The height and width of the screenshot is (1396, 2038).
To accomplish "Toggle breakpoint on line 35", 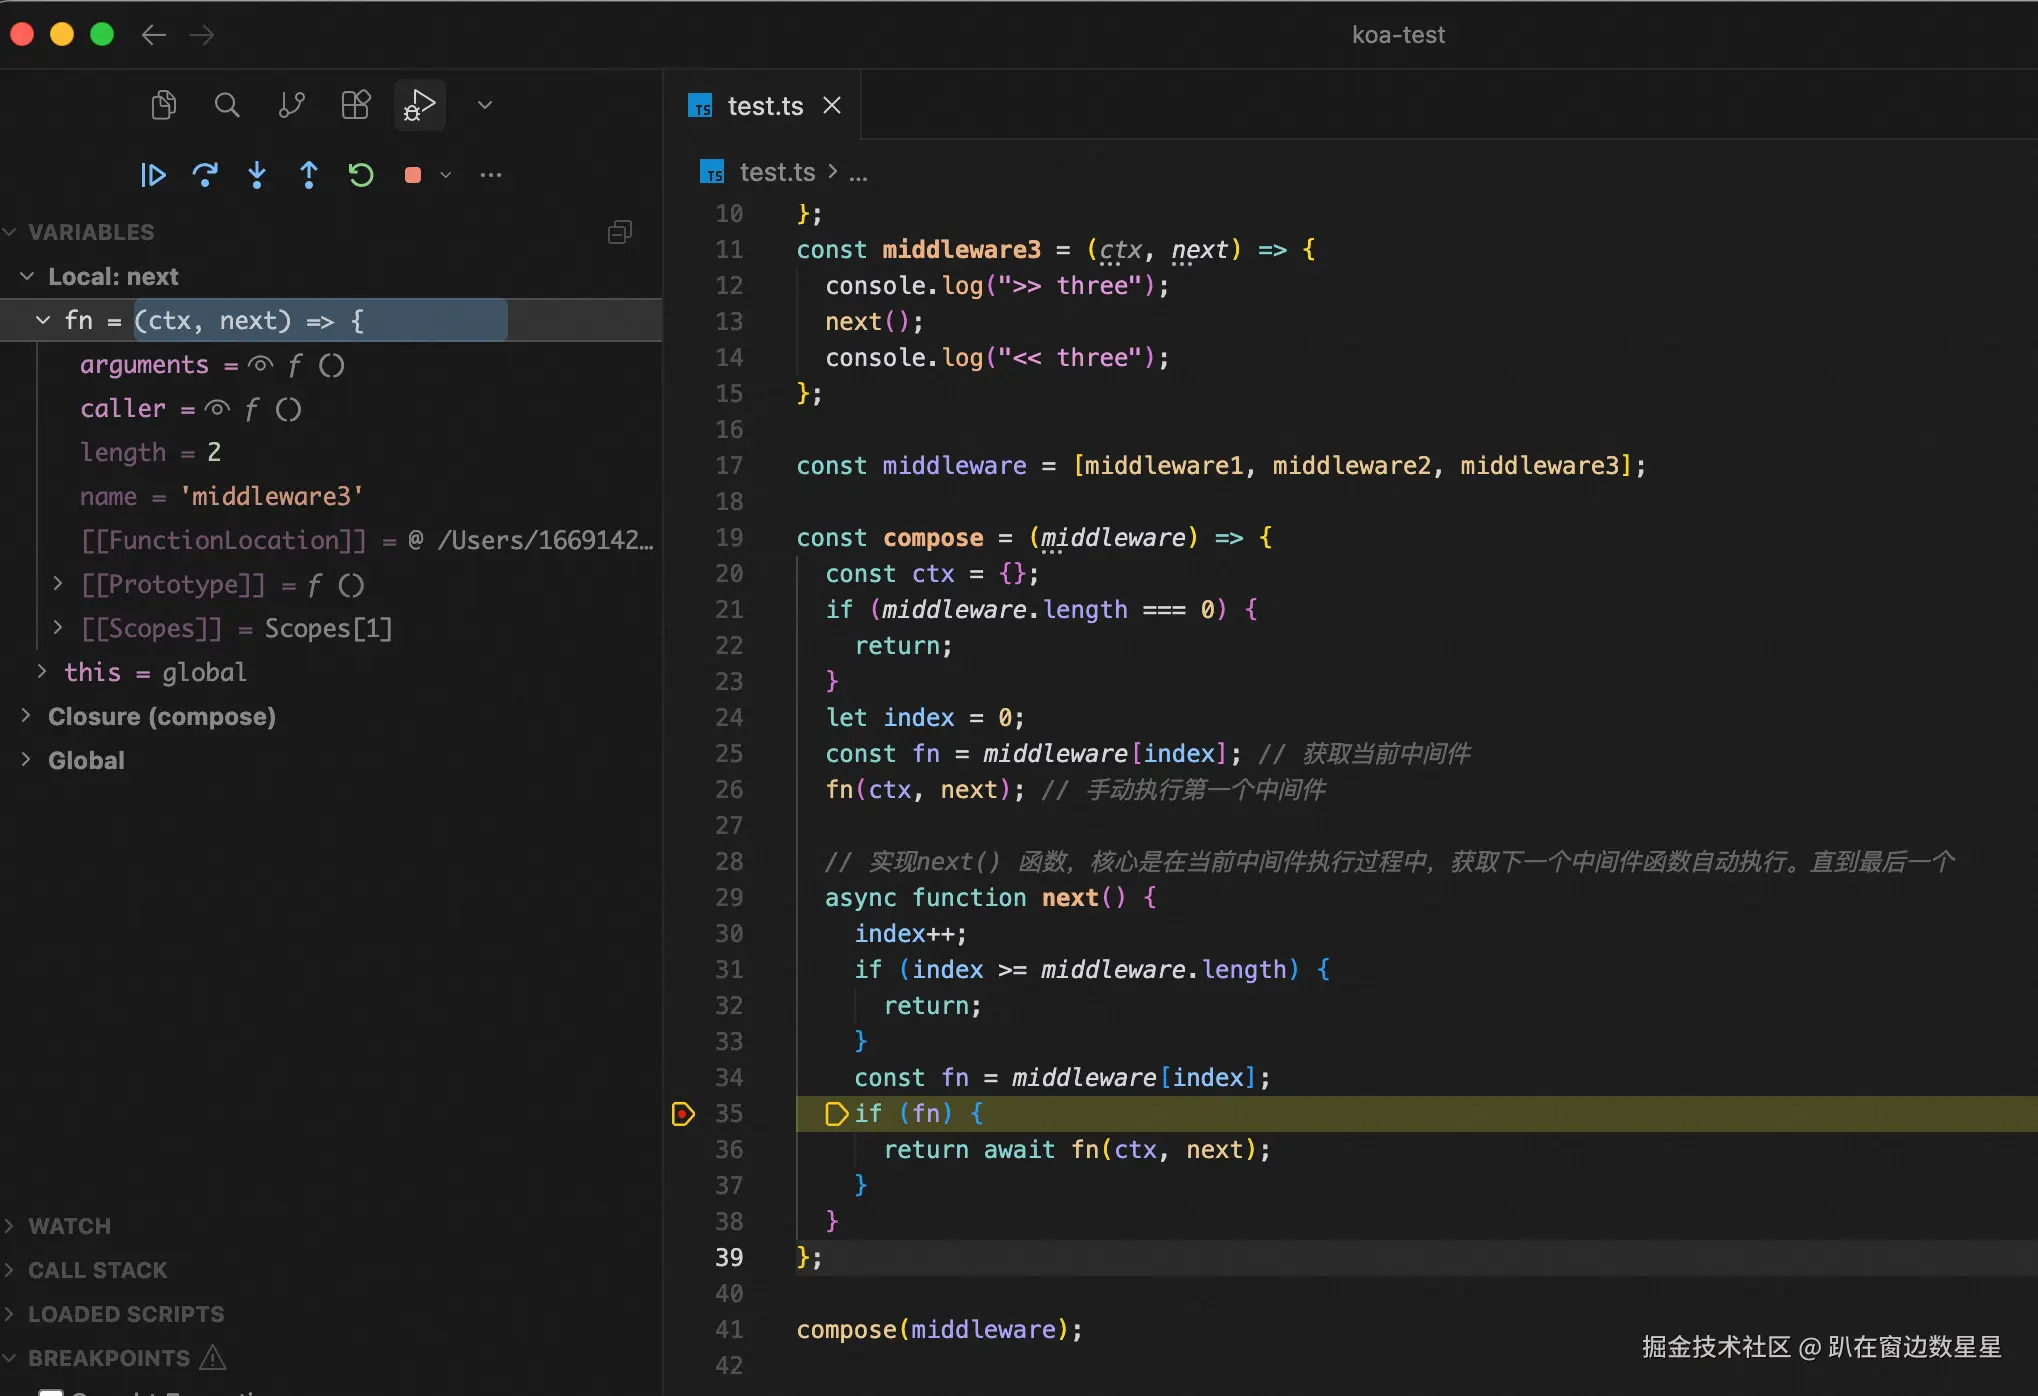I will [683, 1113].
